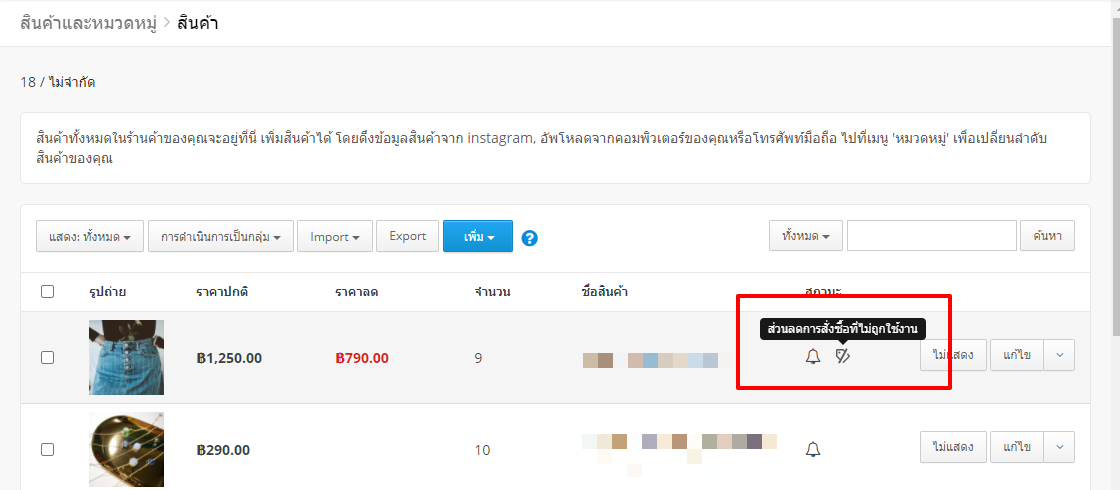Click the ชื่อสินค้า column header
The width and height of the screenshot is (1120, 490).
tap(605, 291)
